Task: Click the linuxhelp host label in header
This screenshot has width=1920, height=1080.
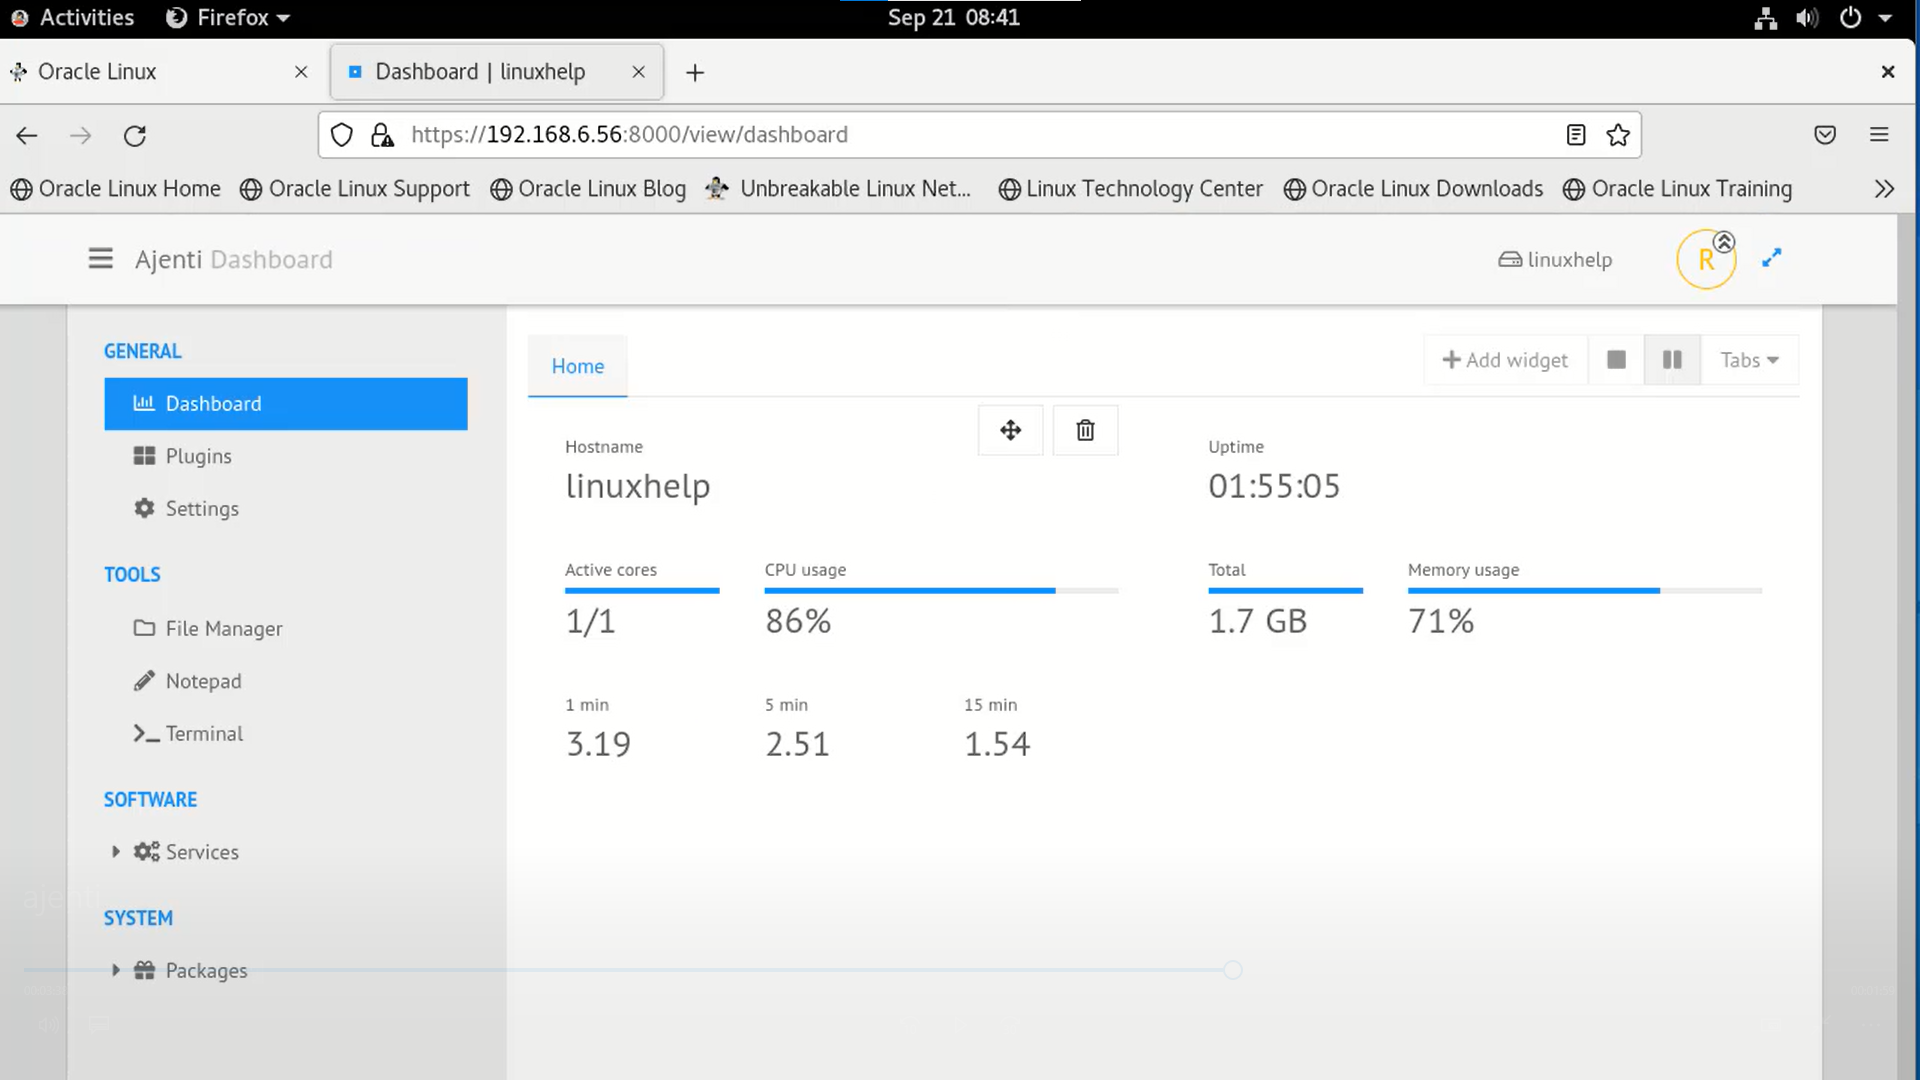Action: point(1555,260)
